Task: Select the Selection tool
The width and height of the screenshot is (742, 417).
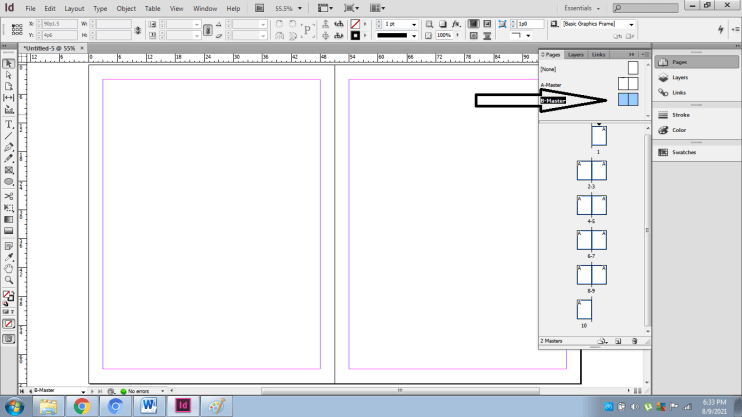Action: (x=9, y=63)
